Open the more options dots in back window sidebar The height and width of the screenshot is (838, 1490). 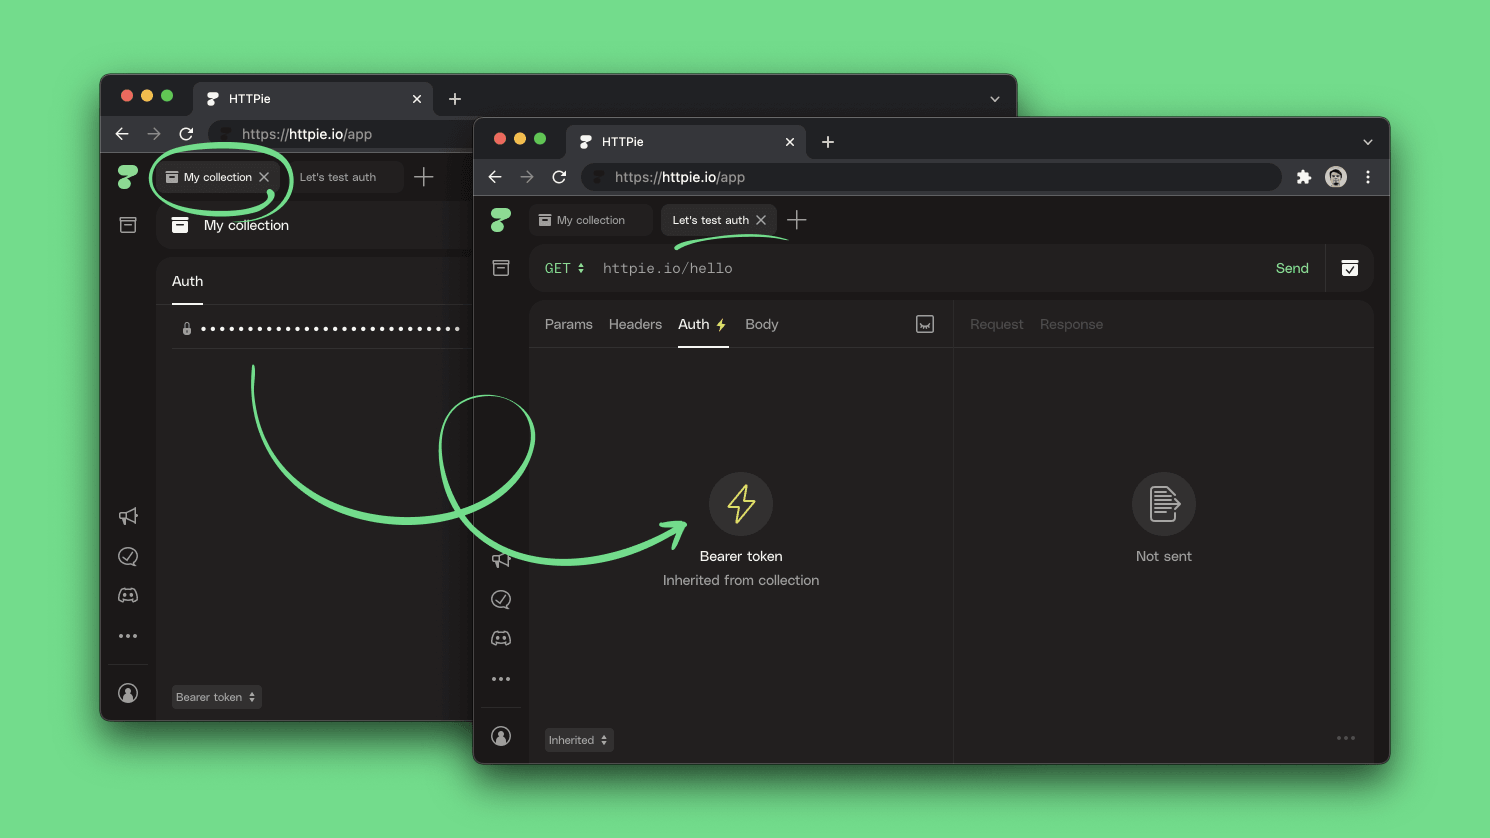(128, 636)
